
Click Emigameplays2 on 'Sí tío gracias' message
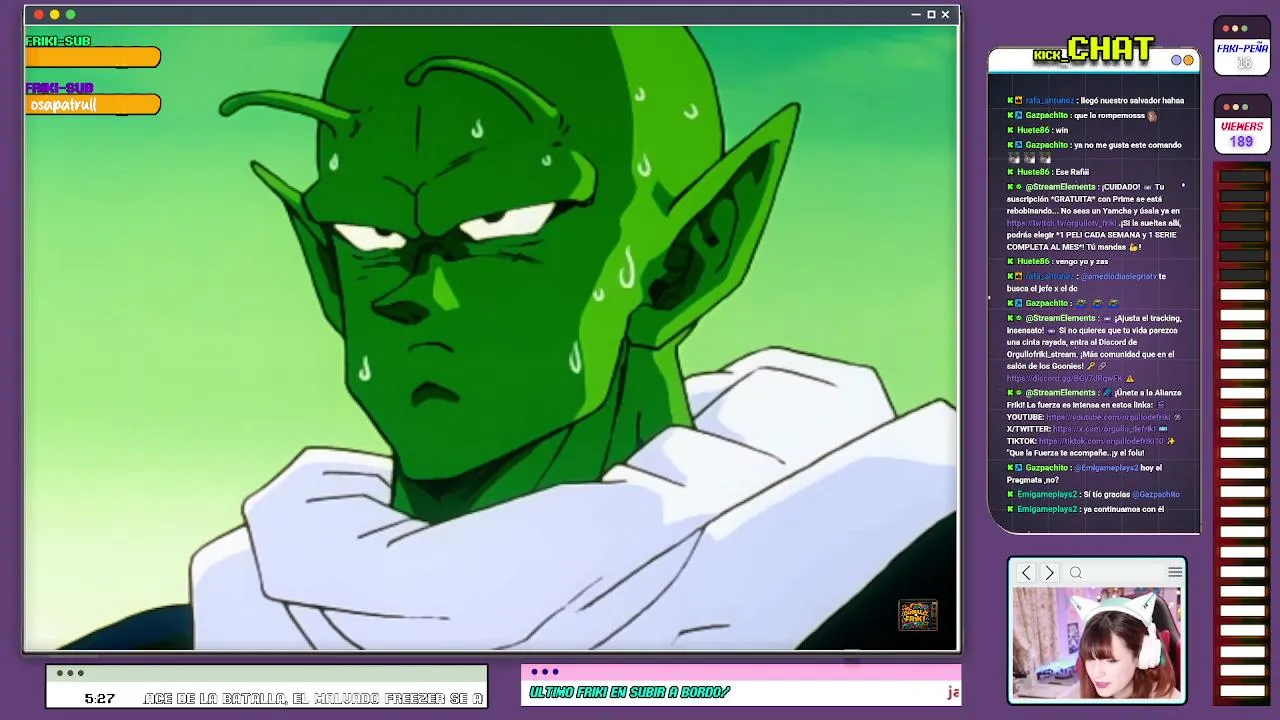click(x=1047, y=494)
